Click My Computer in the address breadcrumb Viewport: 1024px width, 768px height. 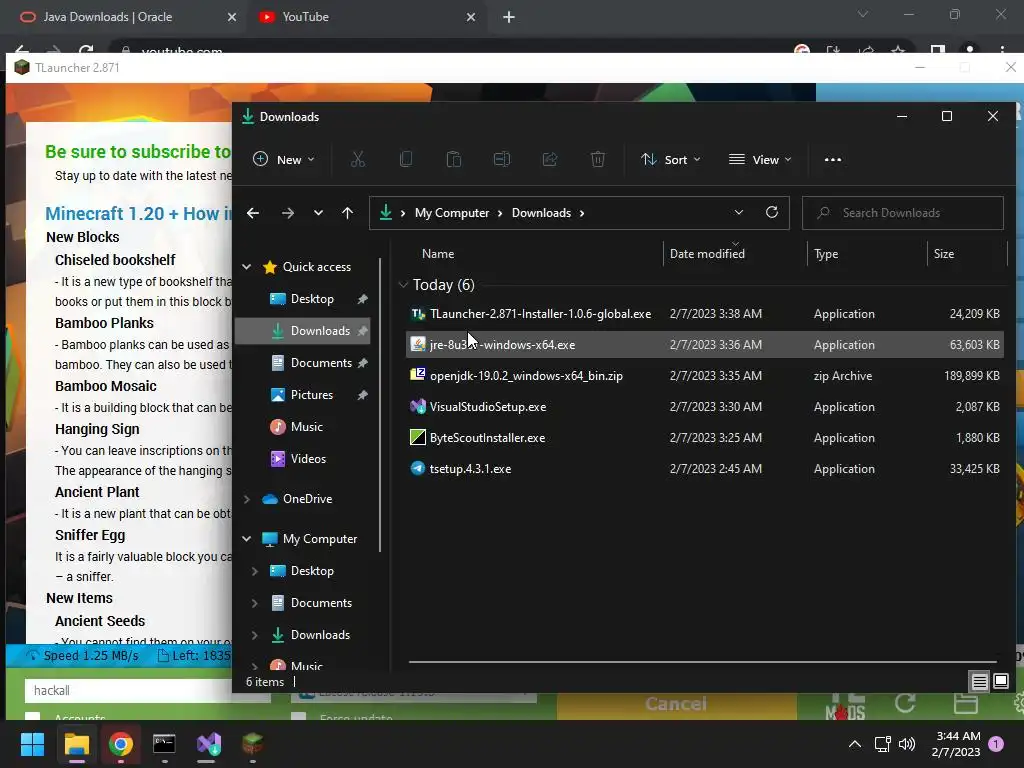(x=452, y=213)
